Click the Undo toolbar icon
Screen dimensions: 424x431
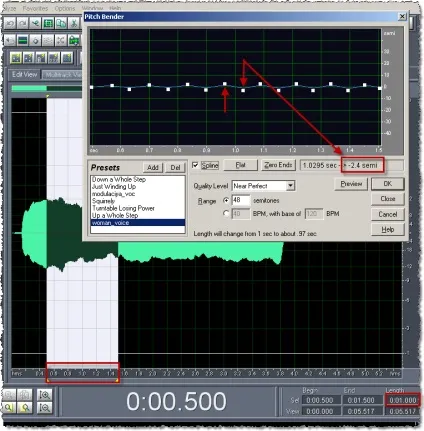pyautogui.click(x=10, y=23)
